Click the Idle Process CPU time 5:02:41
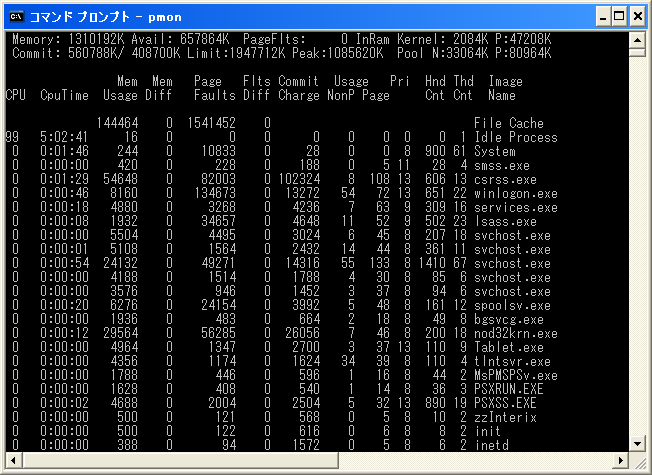 (64, 137)
